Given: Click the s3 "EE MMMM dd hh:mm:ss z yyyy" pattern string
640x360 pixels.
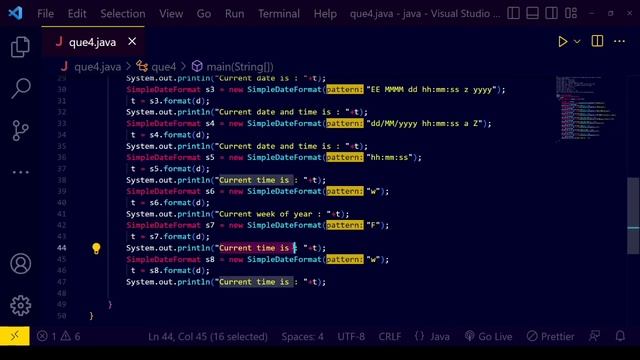Looking at the screenshot, I should [432, 89].
